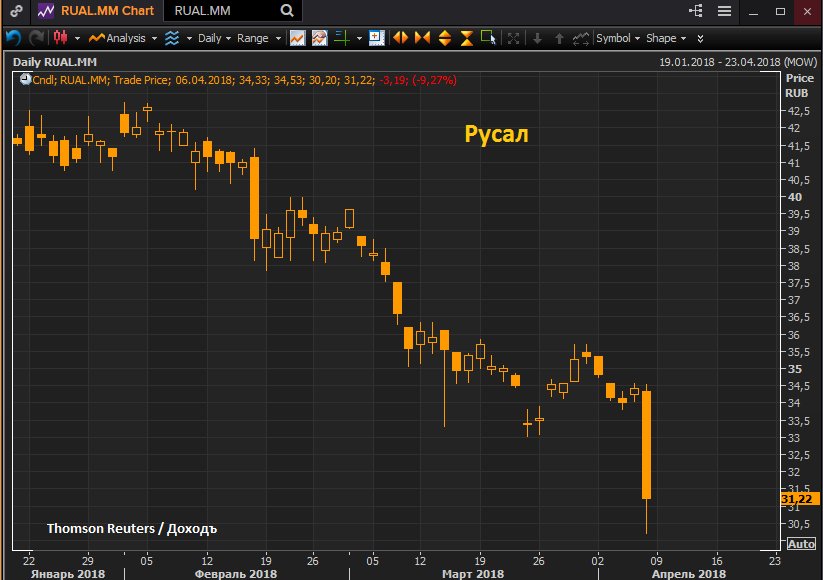The height and width of the screenshot is (580, 823).
Task: Select the zoom rectangle tool
Action: (x=488, y=38)
